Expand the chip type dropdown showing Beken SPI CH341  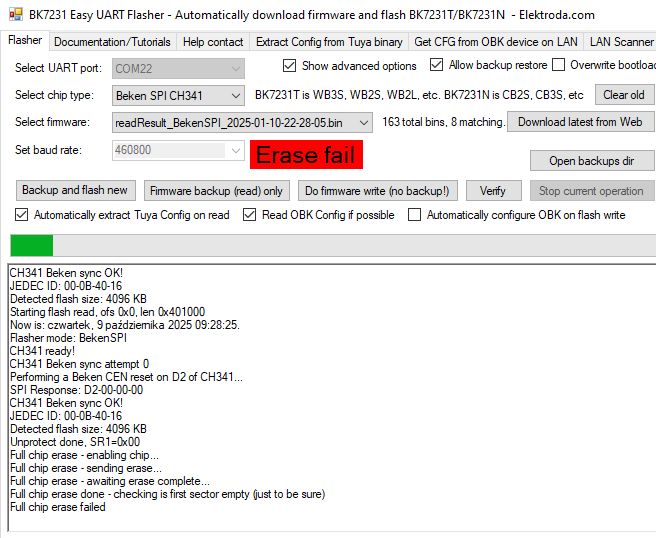(236, 96)
